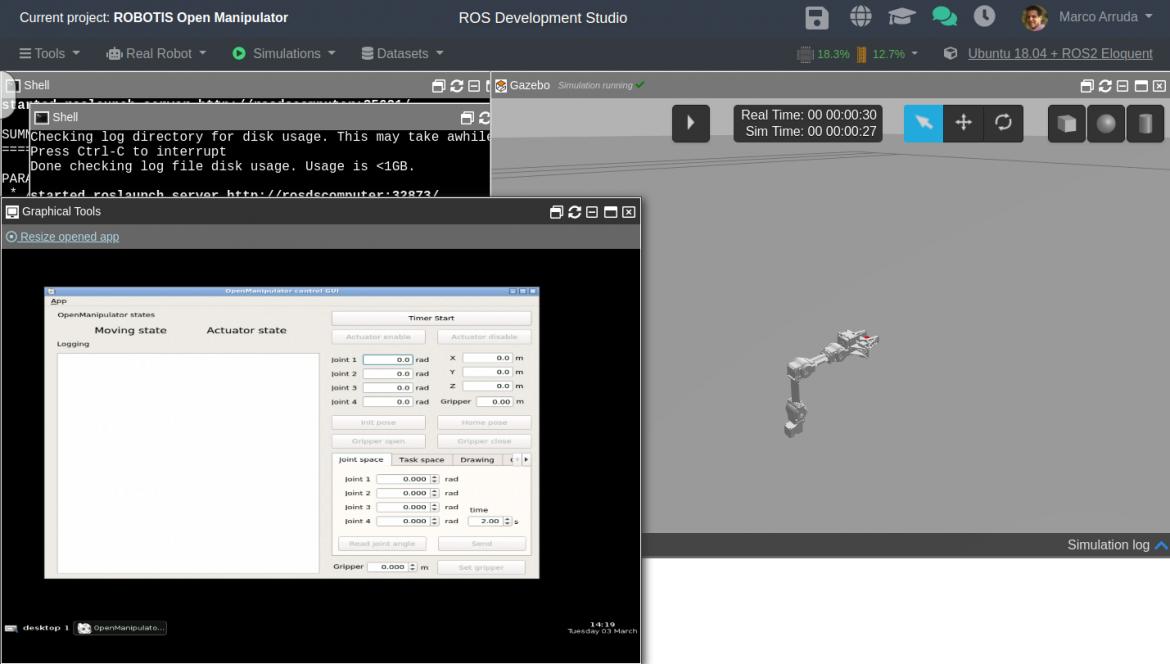Maximize the Graphical Tools window

click(610, 212)
